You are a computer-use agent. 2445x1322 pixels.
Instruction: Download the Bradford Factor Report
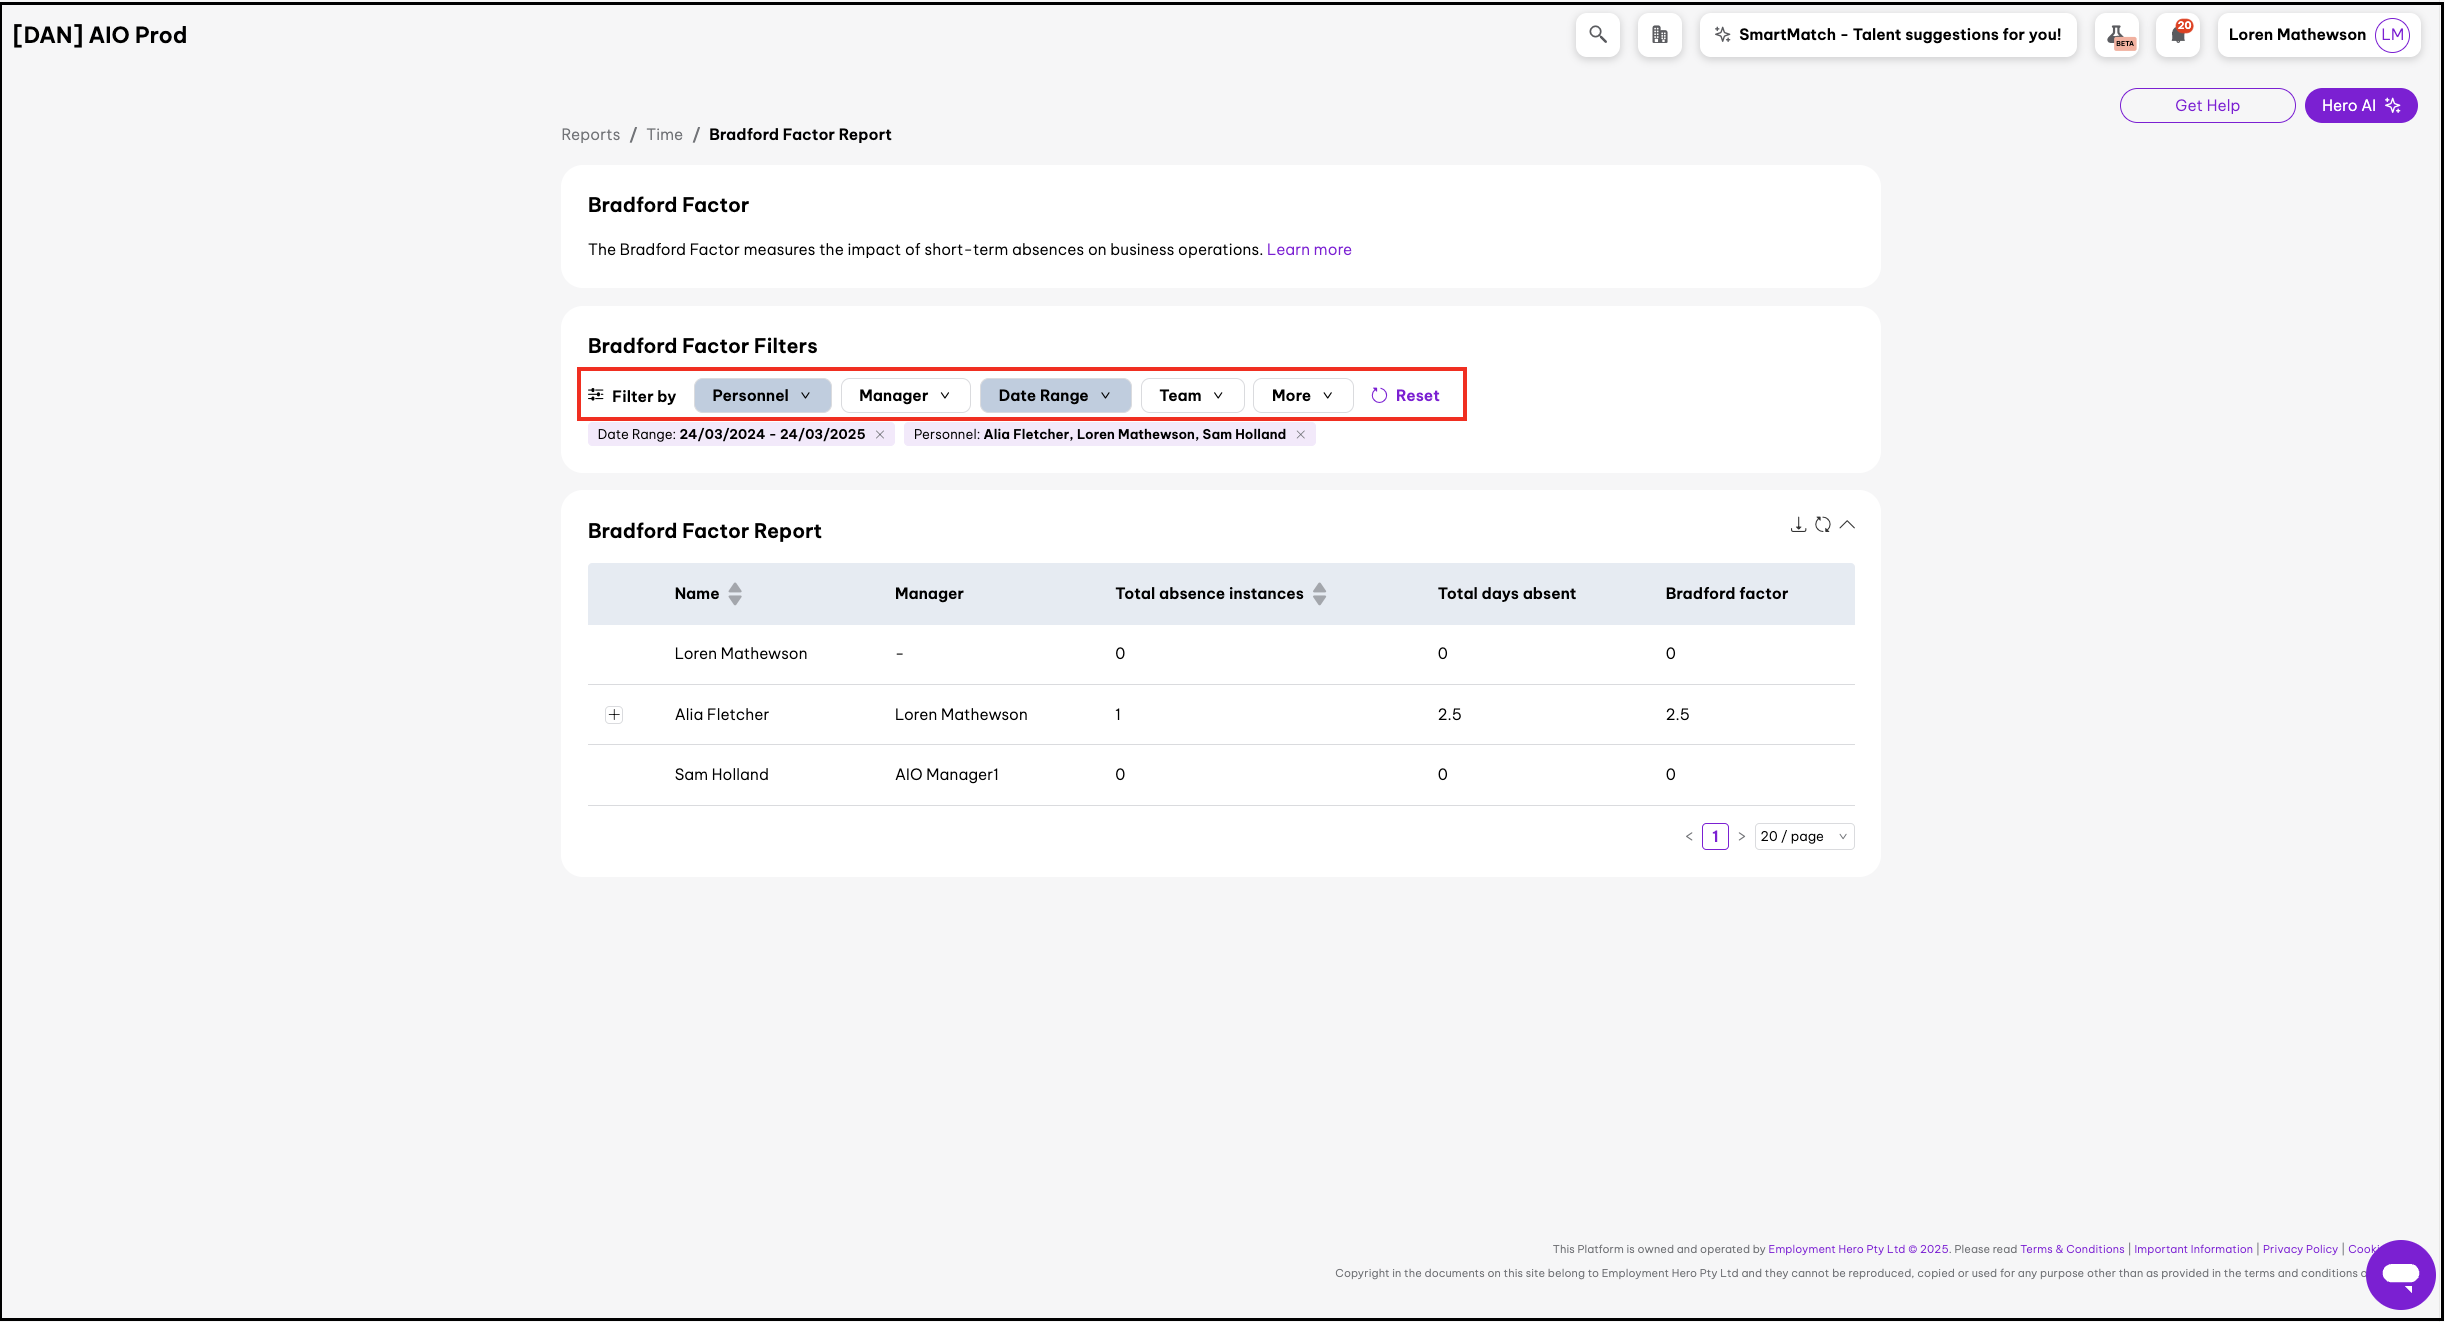[x=1797, y=525]
